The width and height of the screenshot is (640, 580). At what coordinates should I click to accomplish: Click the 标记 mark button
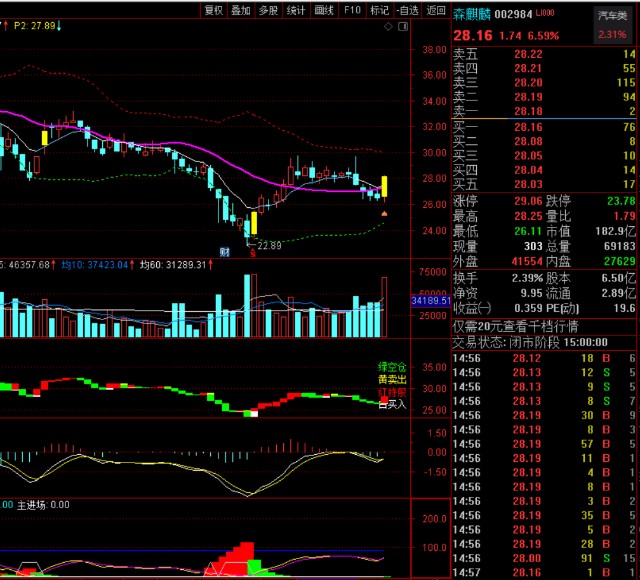point(379,10)
